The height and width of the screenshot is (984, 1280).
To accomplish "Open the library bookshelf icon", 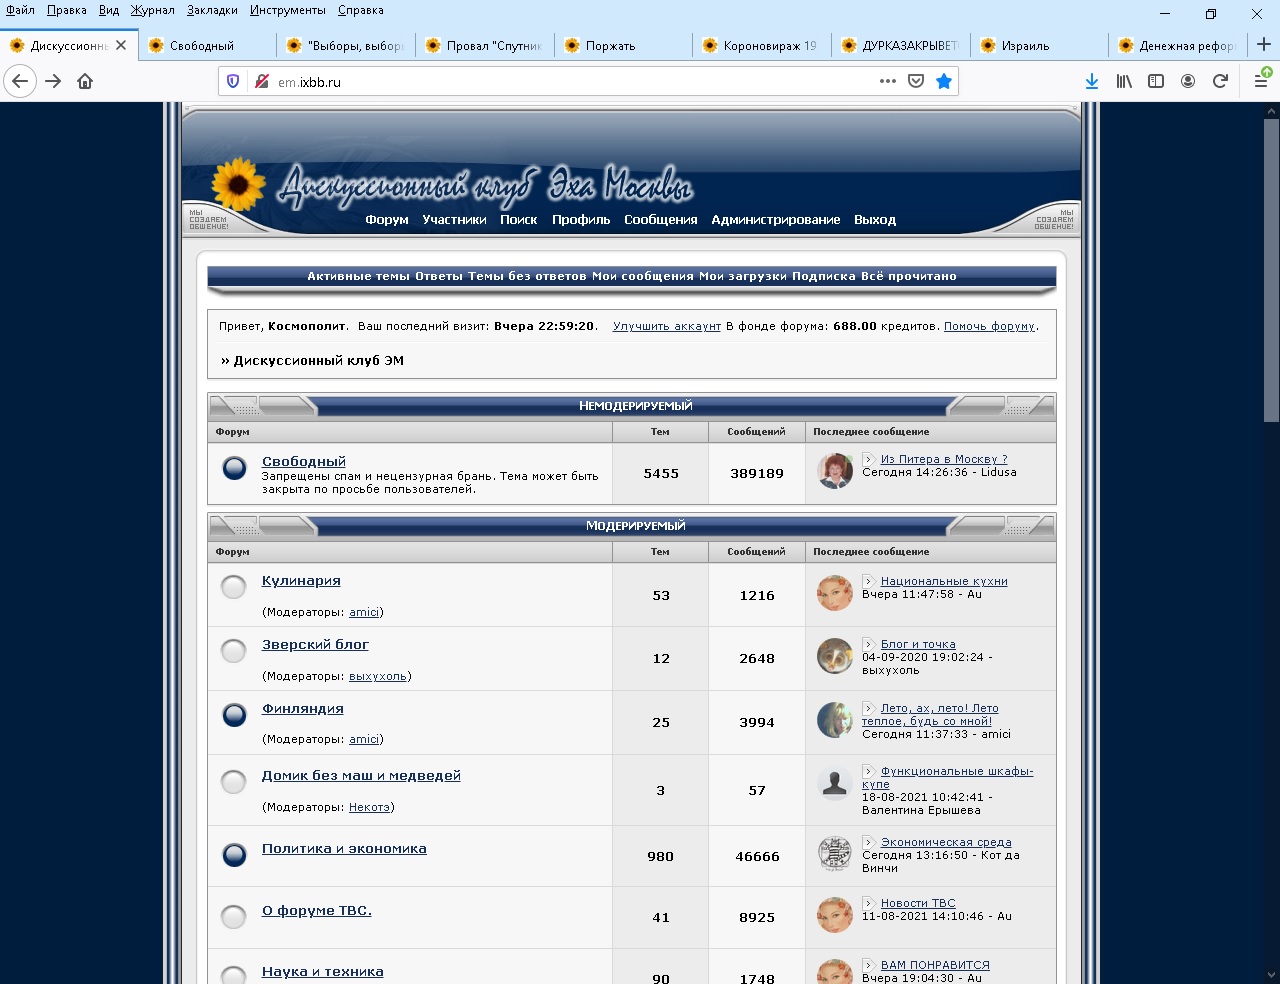I will point(1124,81).
